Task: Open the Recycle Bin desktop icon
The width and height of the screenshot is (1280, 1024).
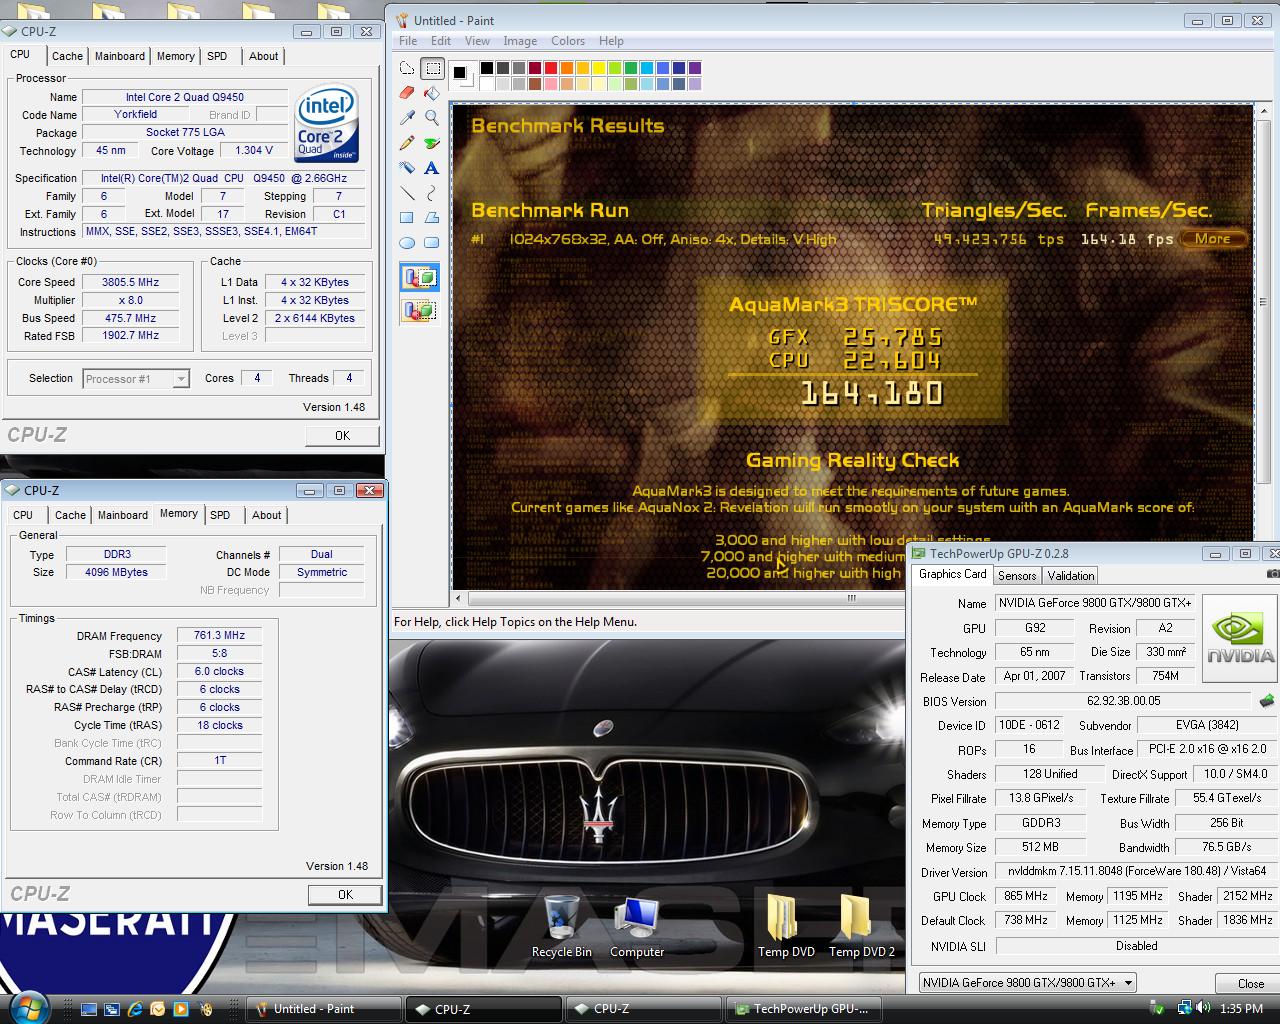Action: 561,926
